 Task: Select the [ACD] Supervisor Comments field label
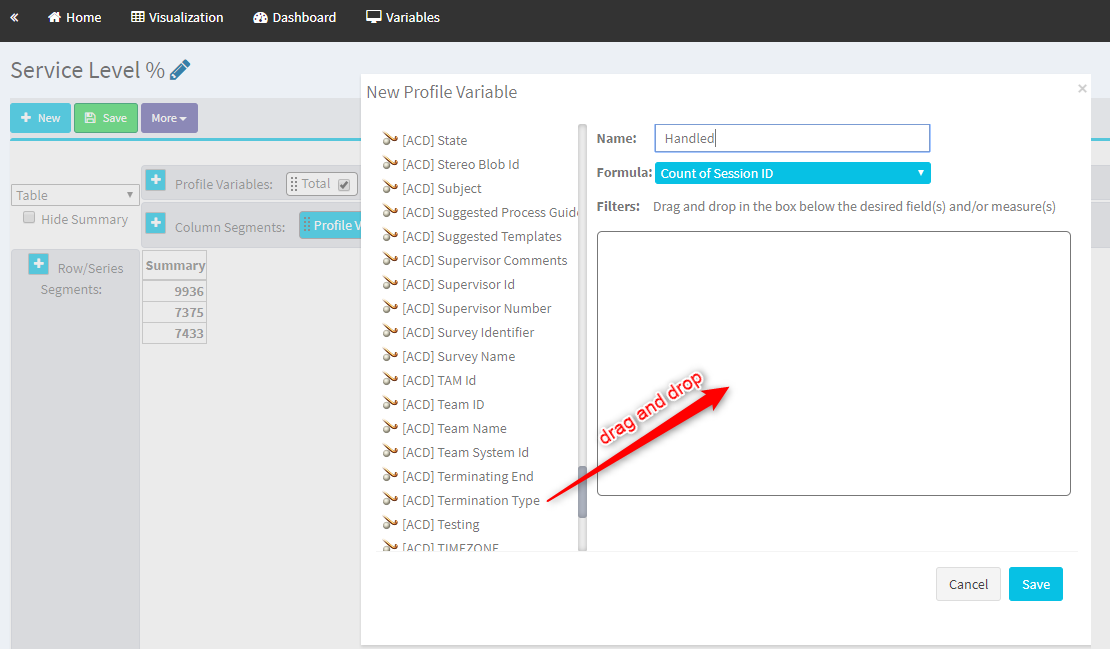(x=485, y=260)
